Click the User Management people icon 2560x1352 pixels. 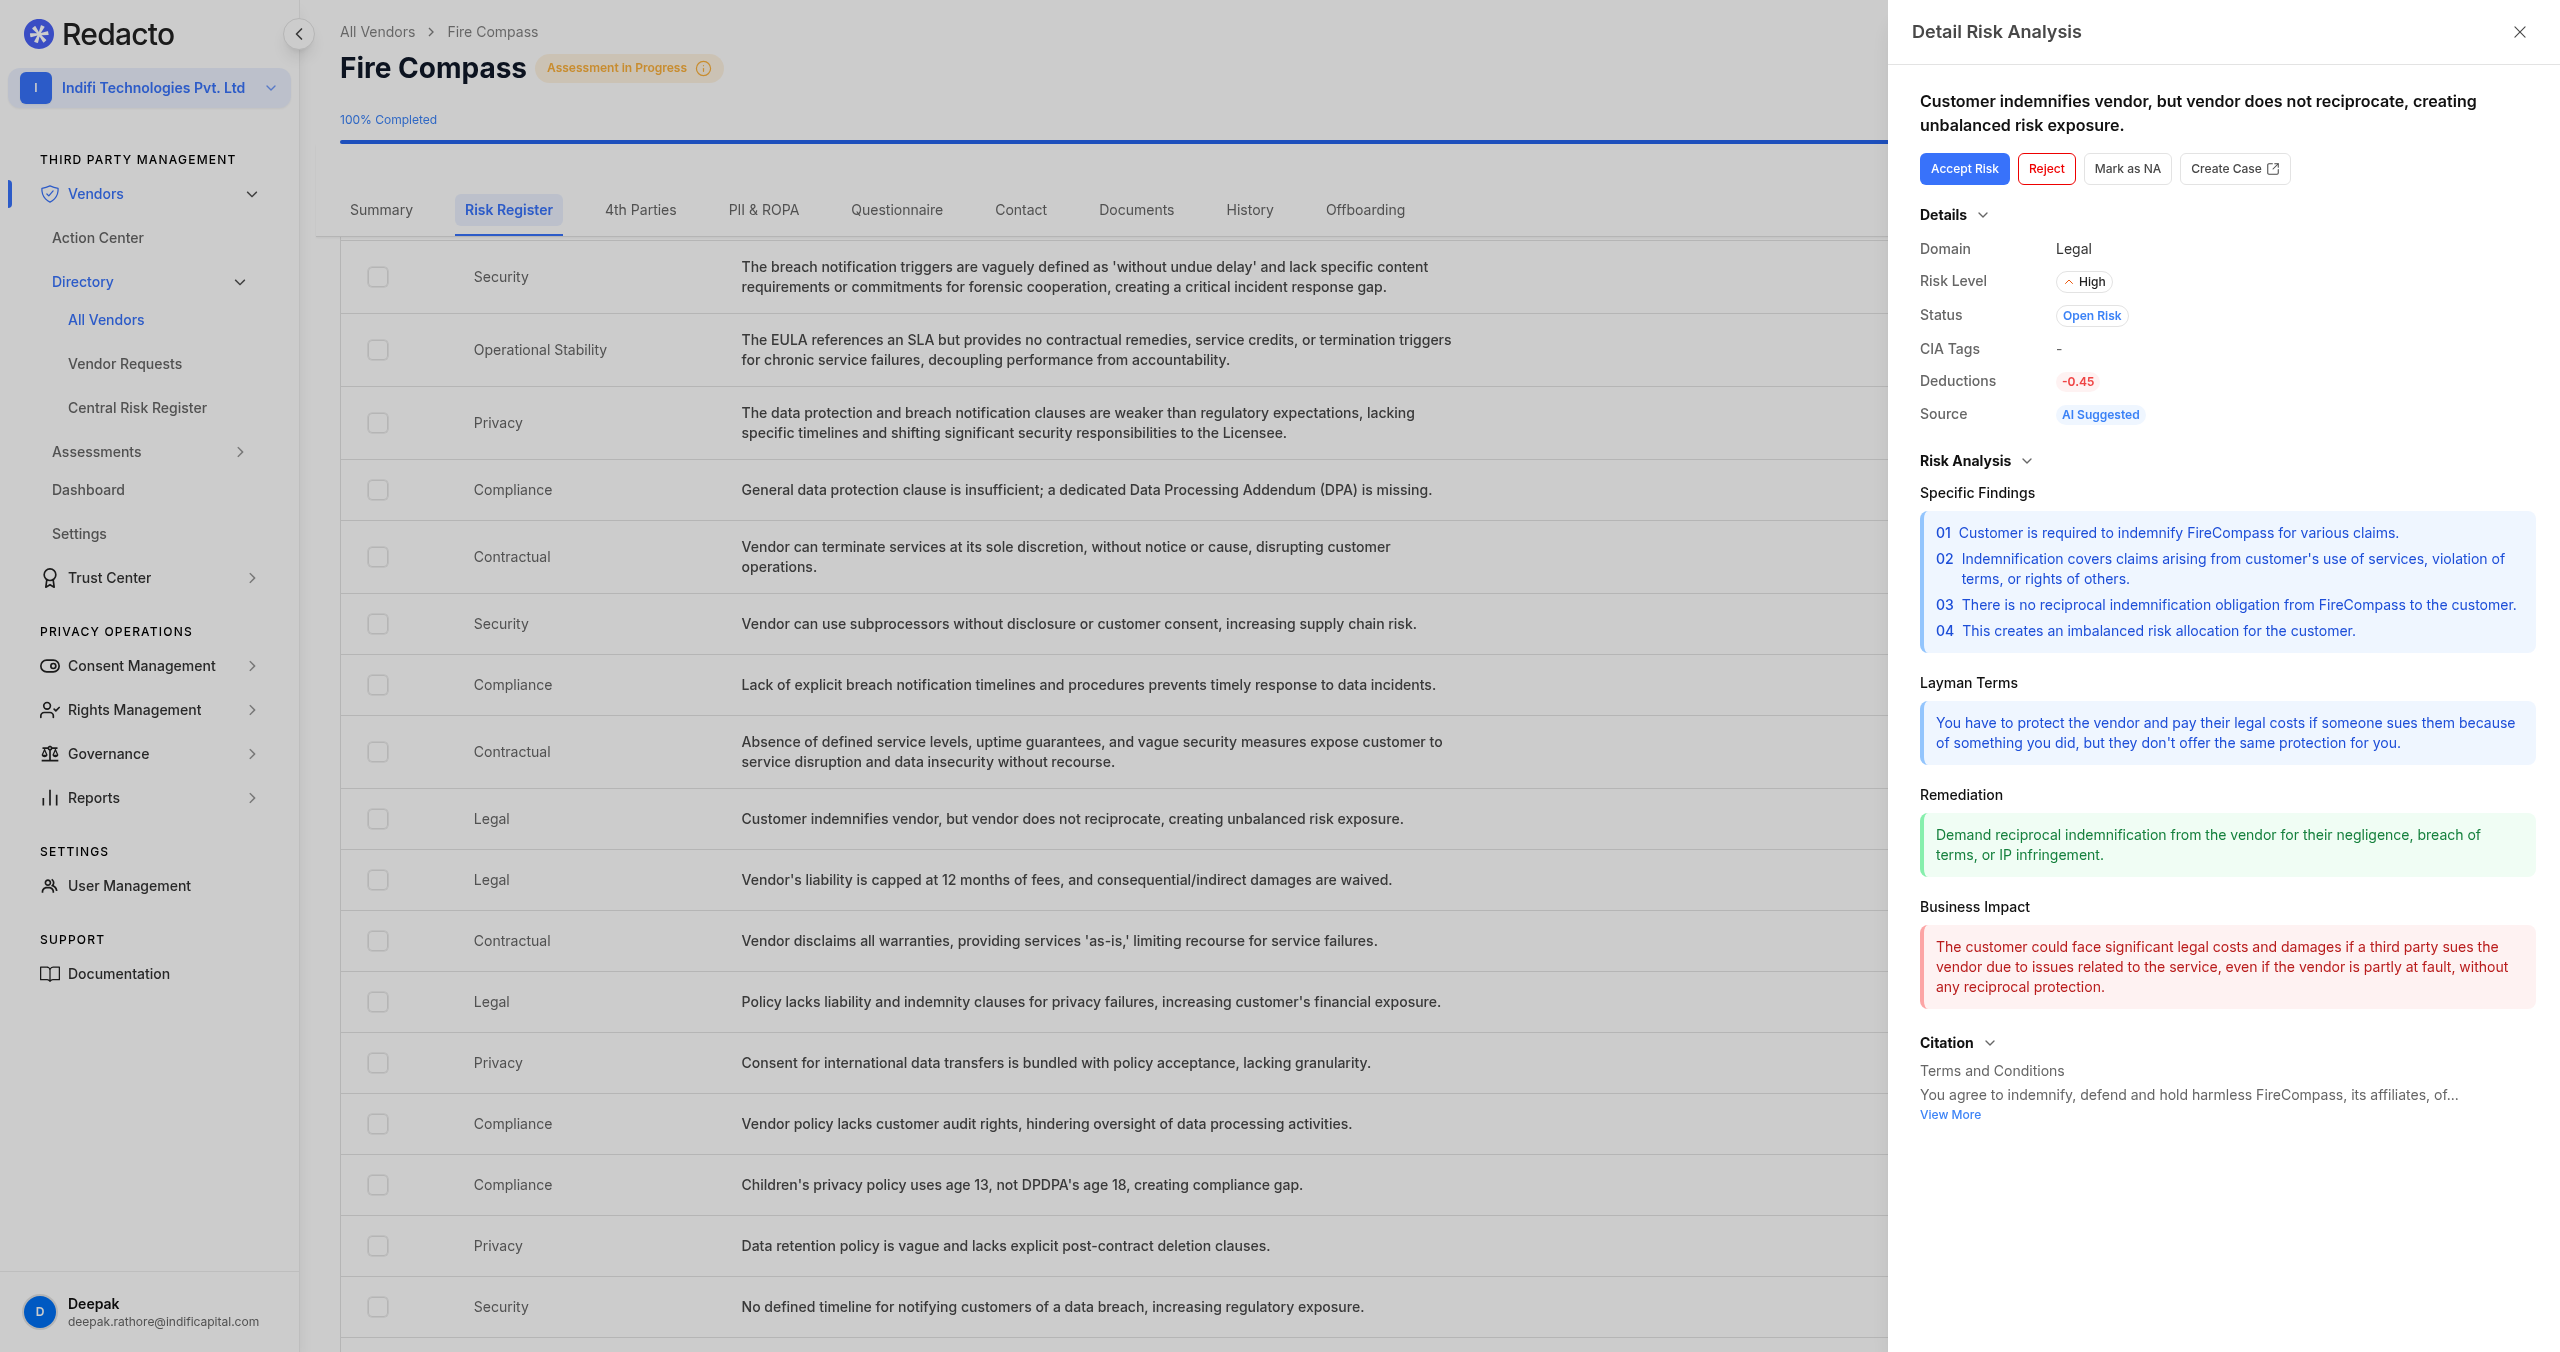pos(49,886)
